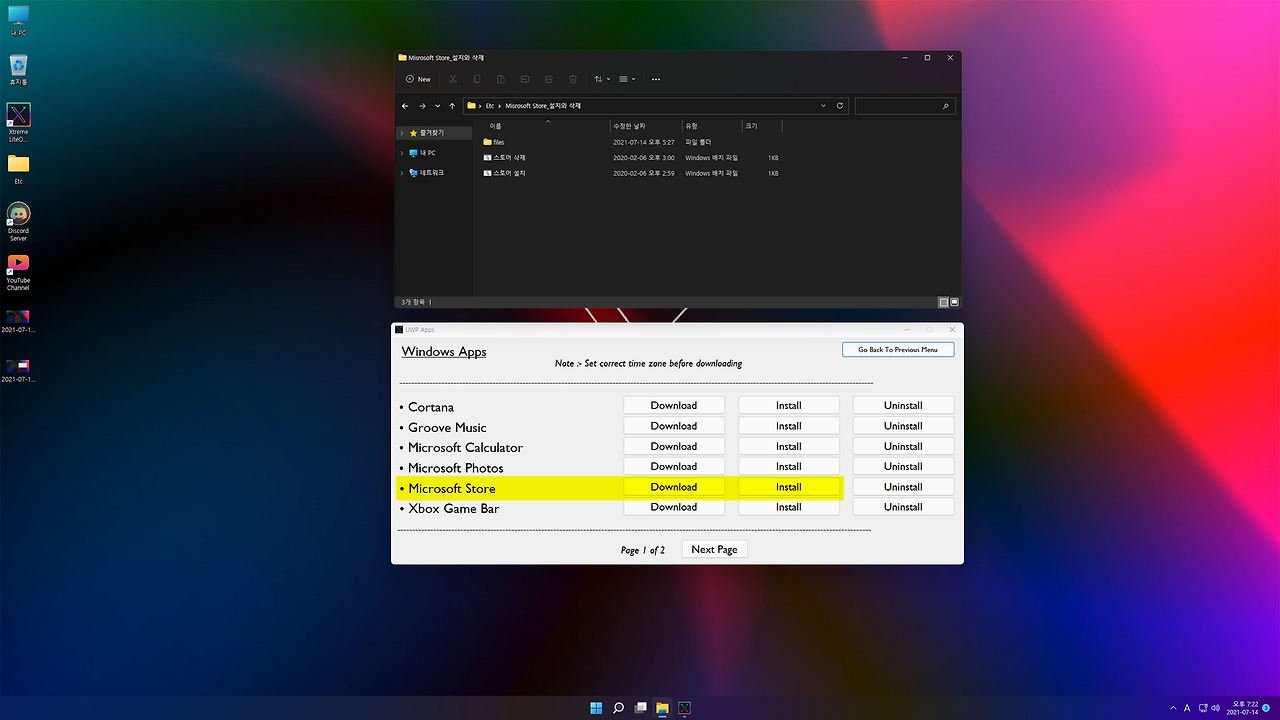Image resolution: width=1280 pixels, height=720 pixels.
Task: Click the Paste icon in Explorer toolbar
Action: point(501,79)
